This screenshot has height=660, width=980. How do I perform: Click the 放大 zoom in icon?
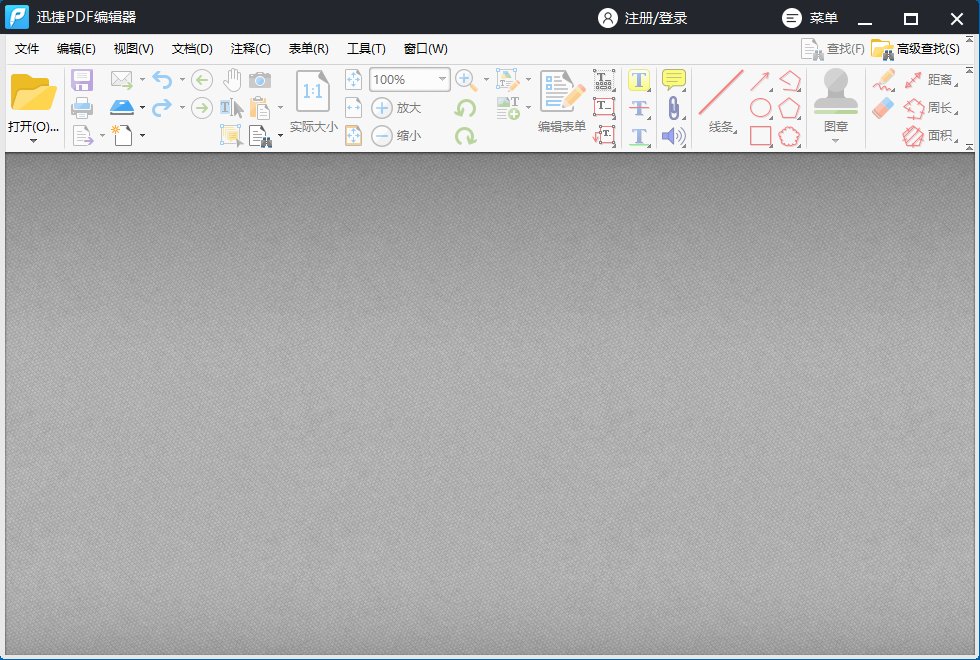381,107
